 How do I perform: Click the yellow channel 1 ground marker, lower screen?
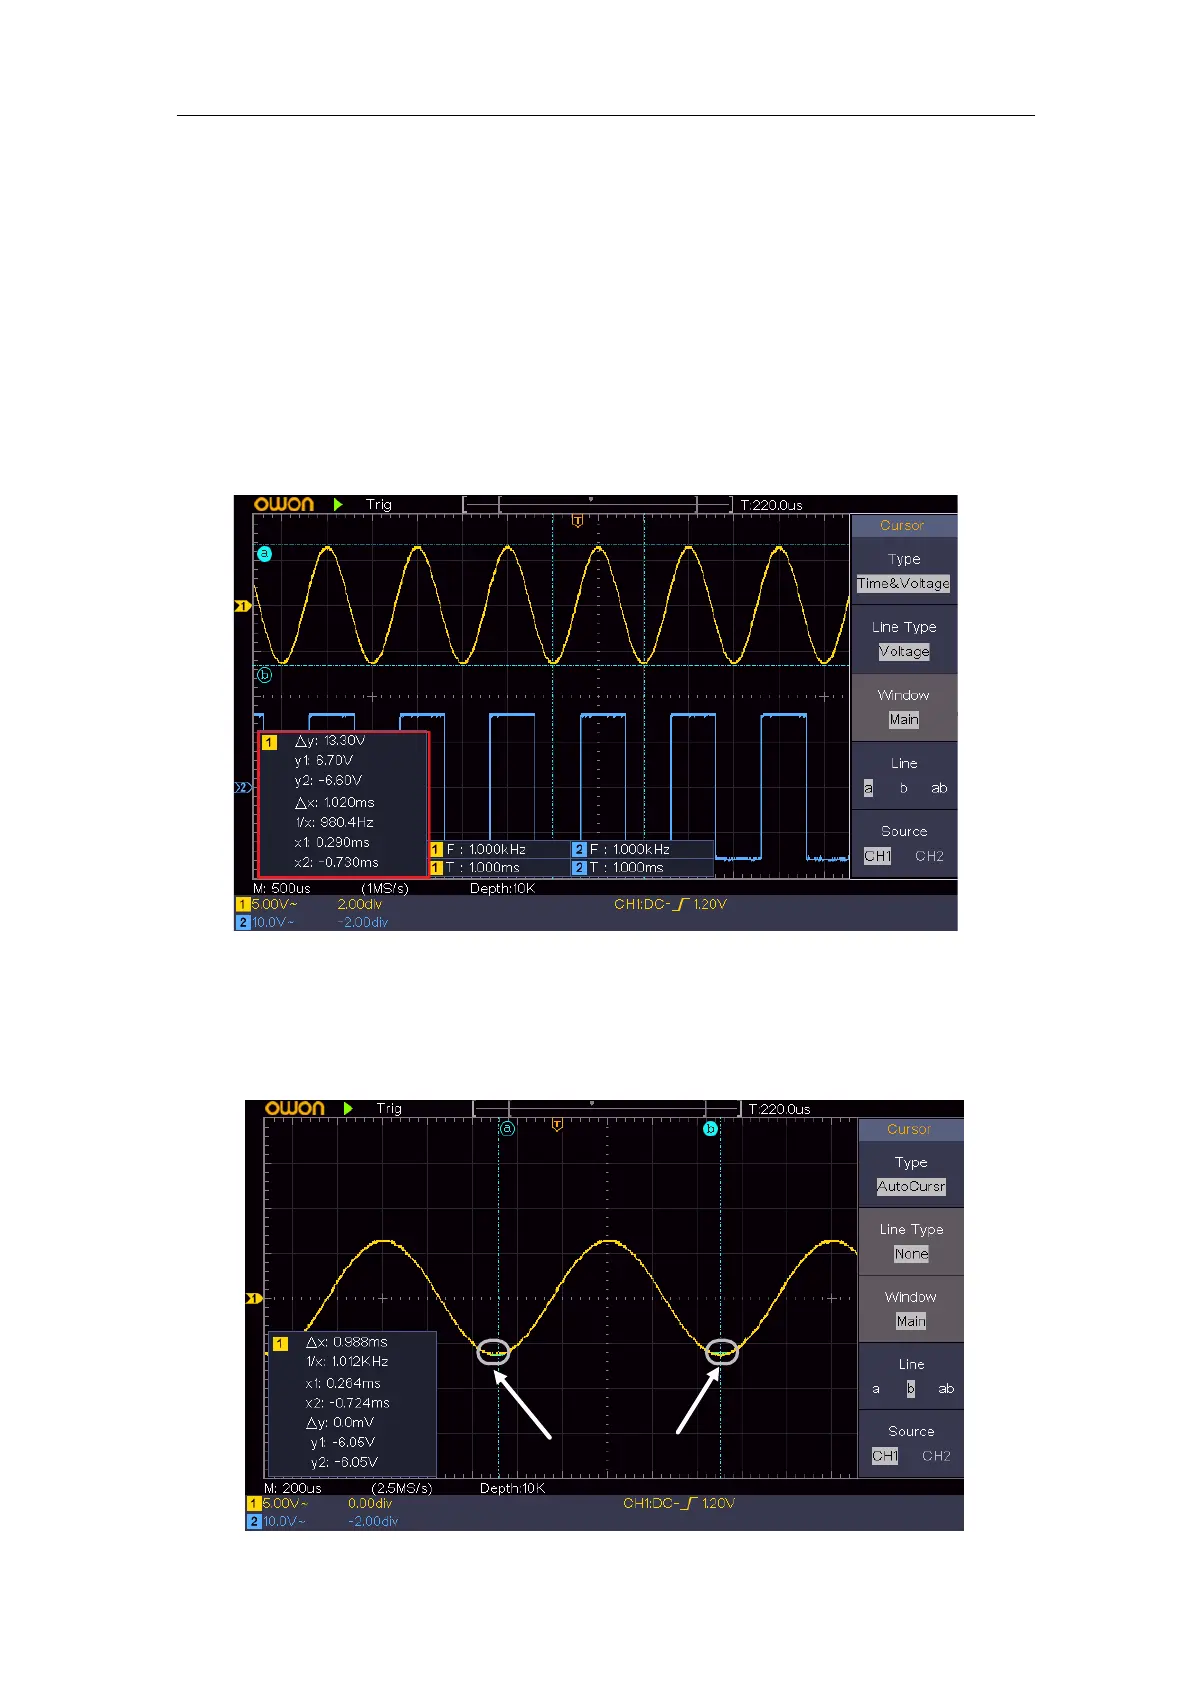(x=253, y=1298)
